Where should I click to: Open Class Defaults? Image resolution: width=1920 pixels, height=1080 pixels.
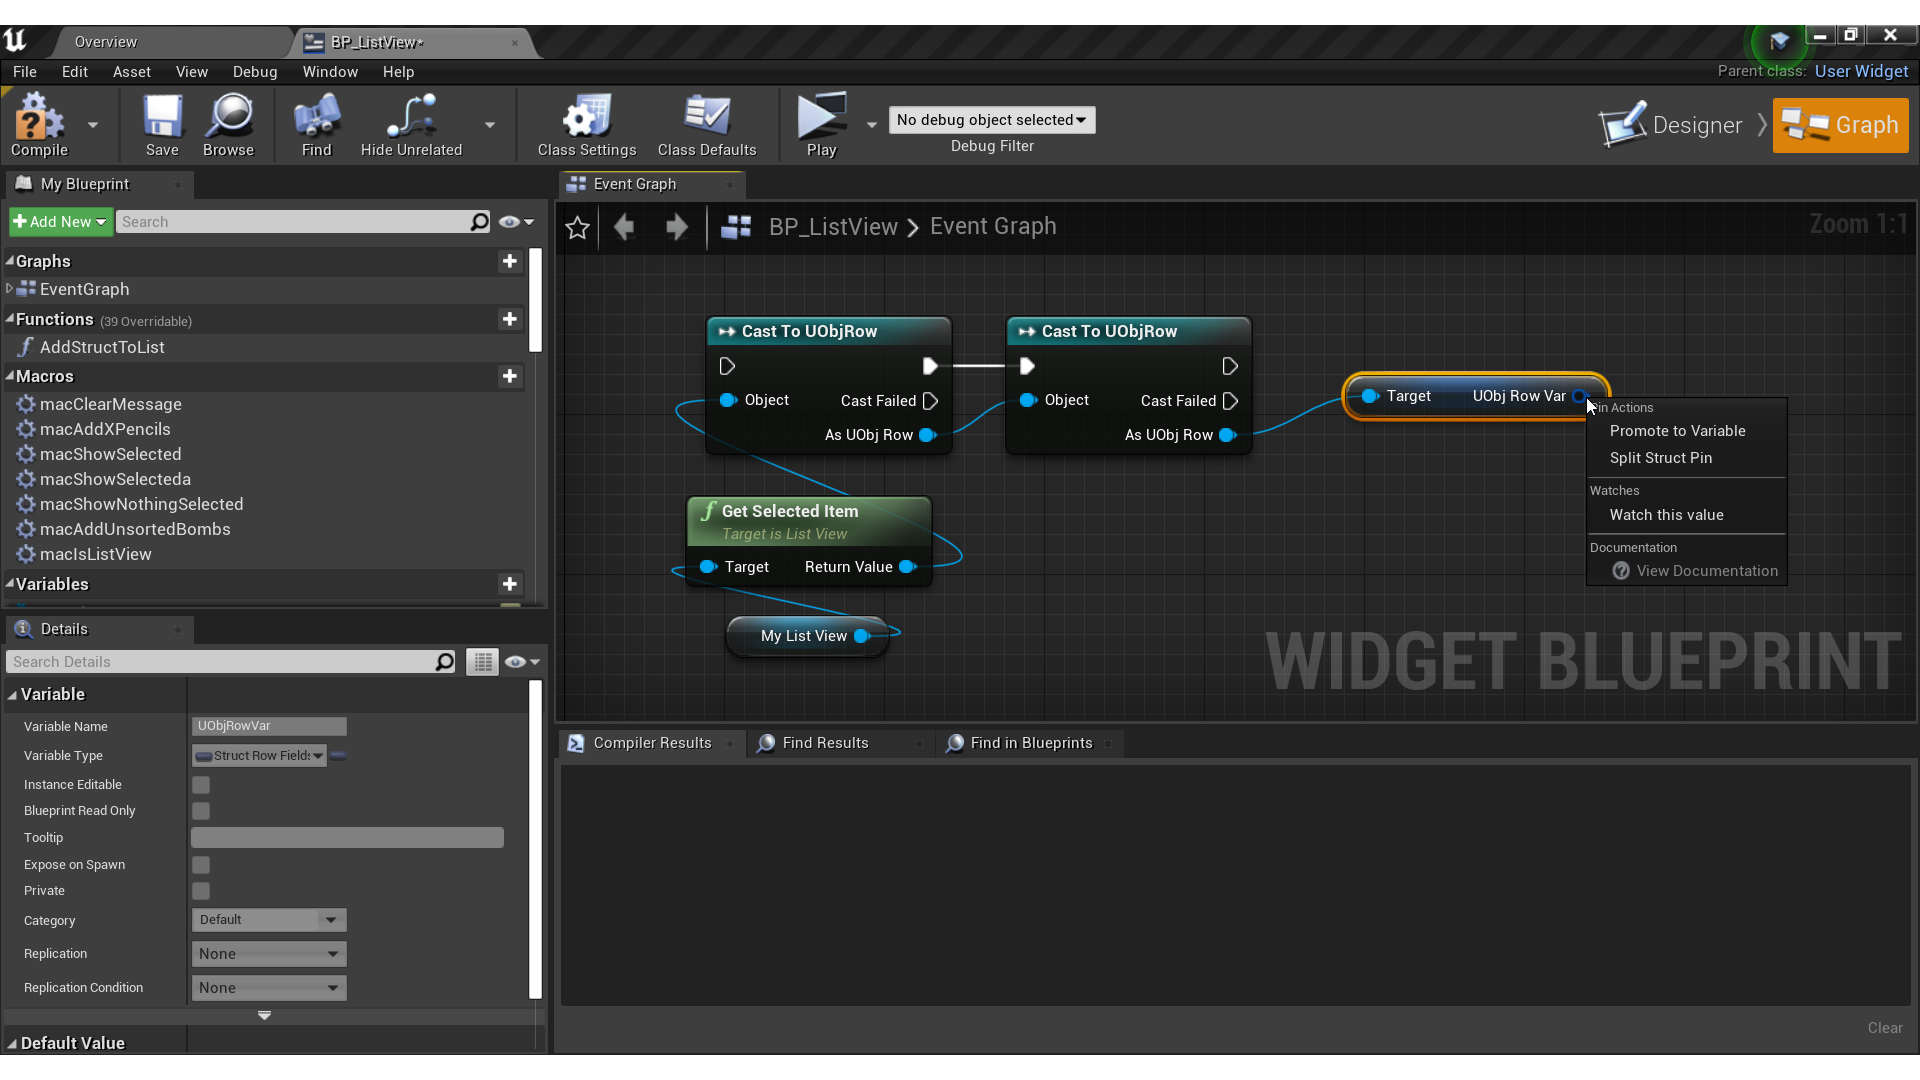[x=708, y=123]
